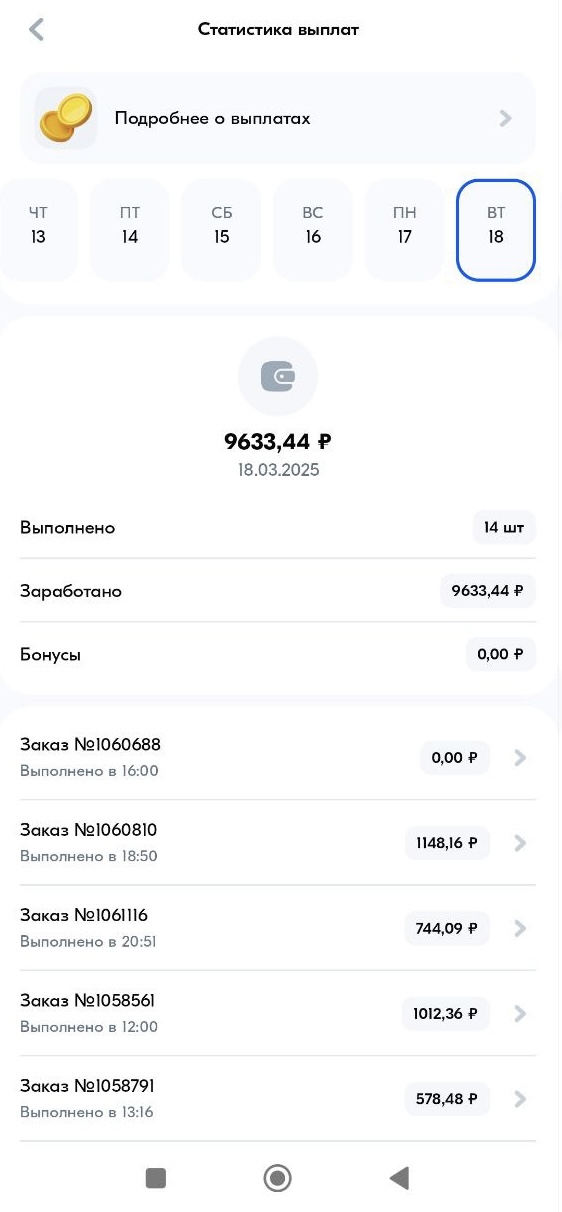Tap the 1148,16 ₽ payout amount
The image size is (562, 1212).
pos(447,843)
